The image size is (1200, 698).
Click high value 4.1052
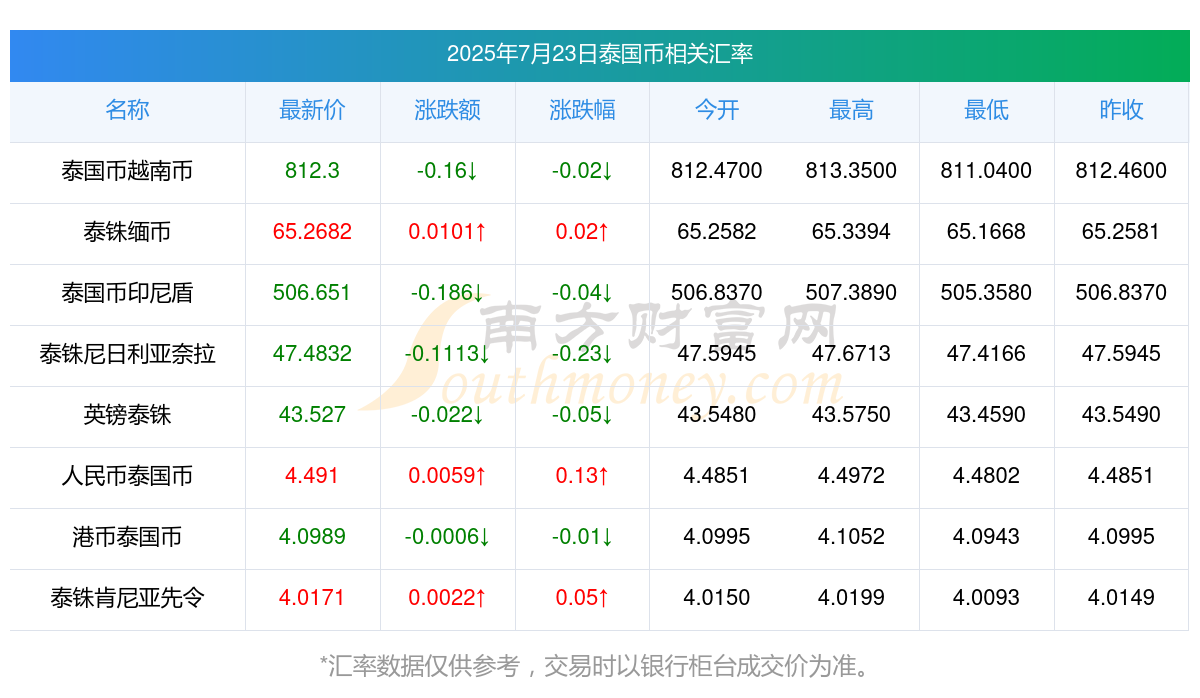[851, 537]
